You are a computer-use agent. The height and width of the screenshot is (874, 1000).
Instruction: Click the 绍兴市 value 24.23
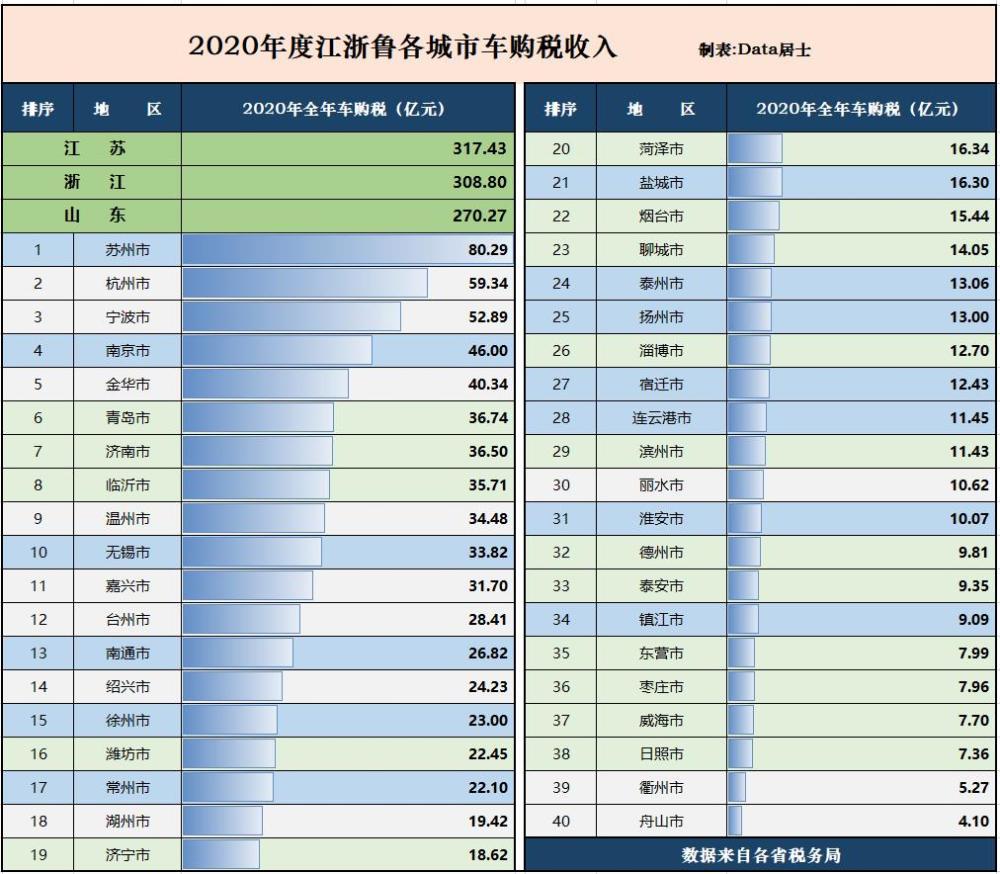click(488, 686)
